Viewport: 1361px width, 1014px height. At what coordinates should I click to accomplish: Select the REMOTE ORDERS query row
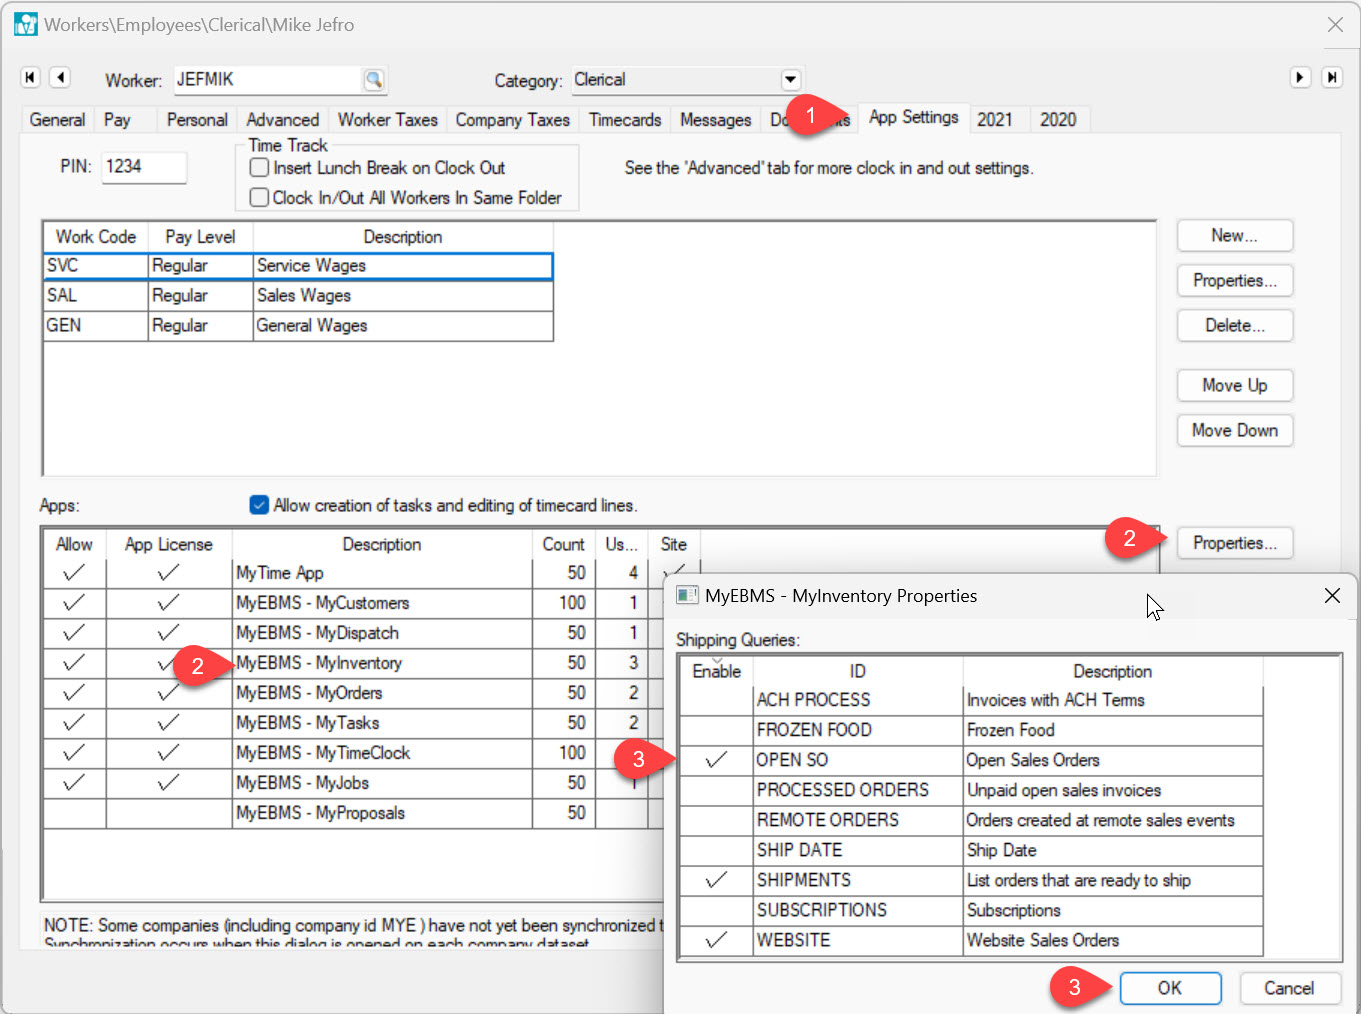tap(971, 820)
